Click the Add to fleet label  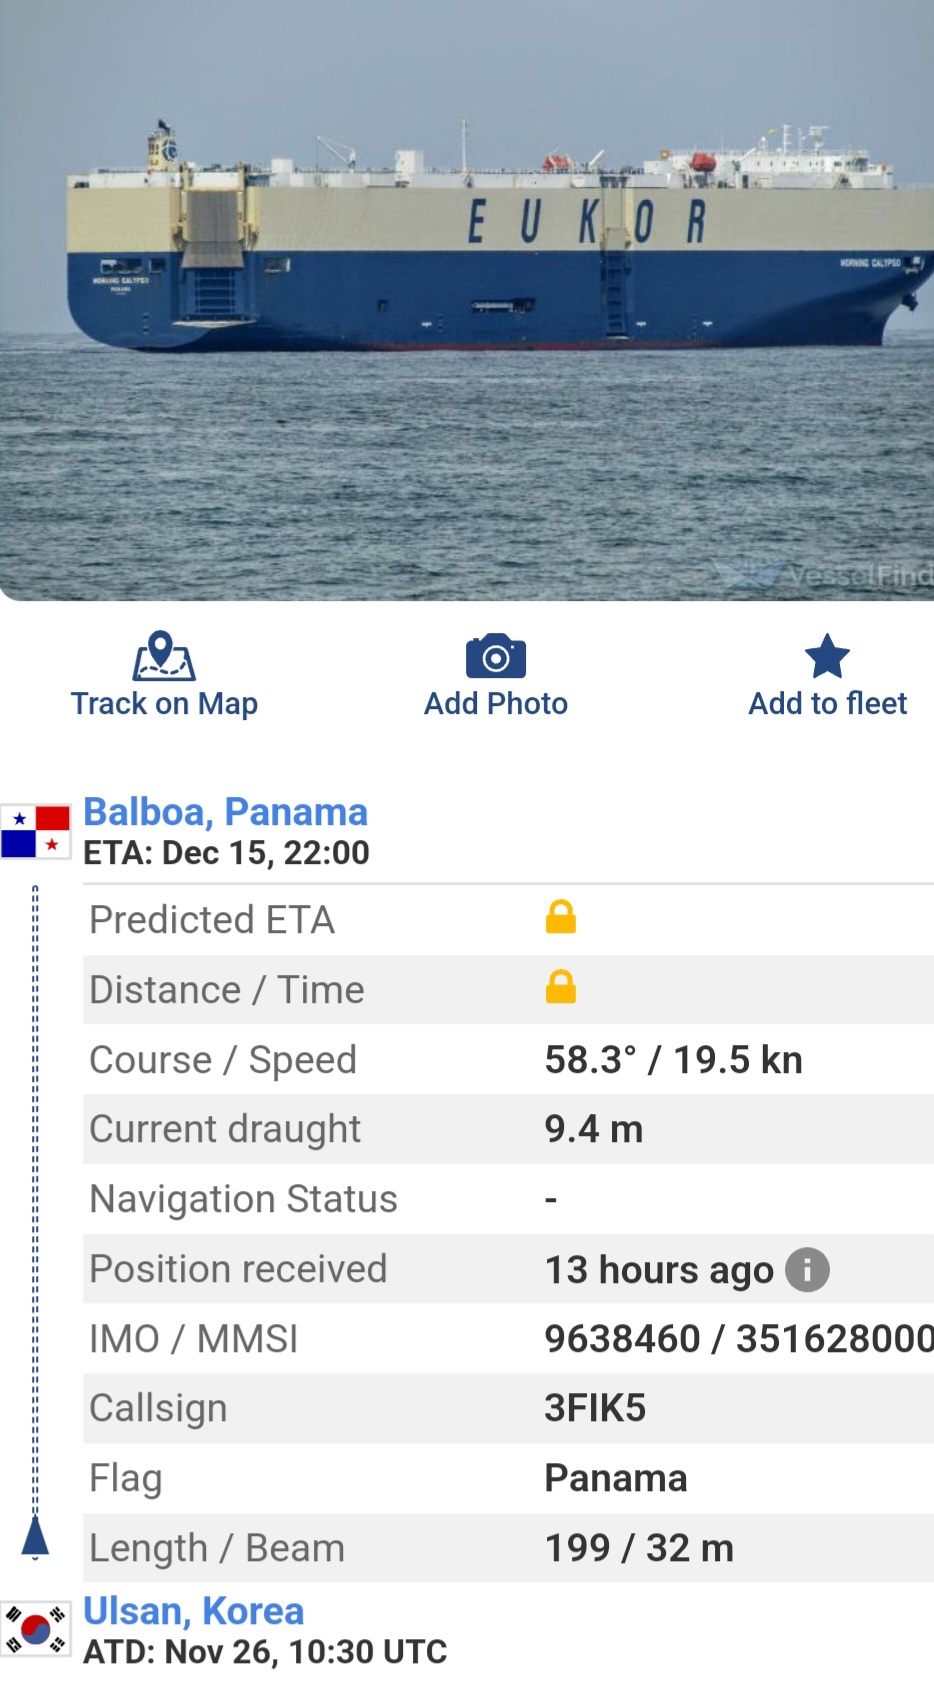(x=827, y=704)
